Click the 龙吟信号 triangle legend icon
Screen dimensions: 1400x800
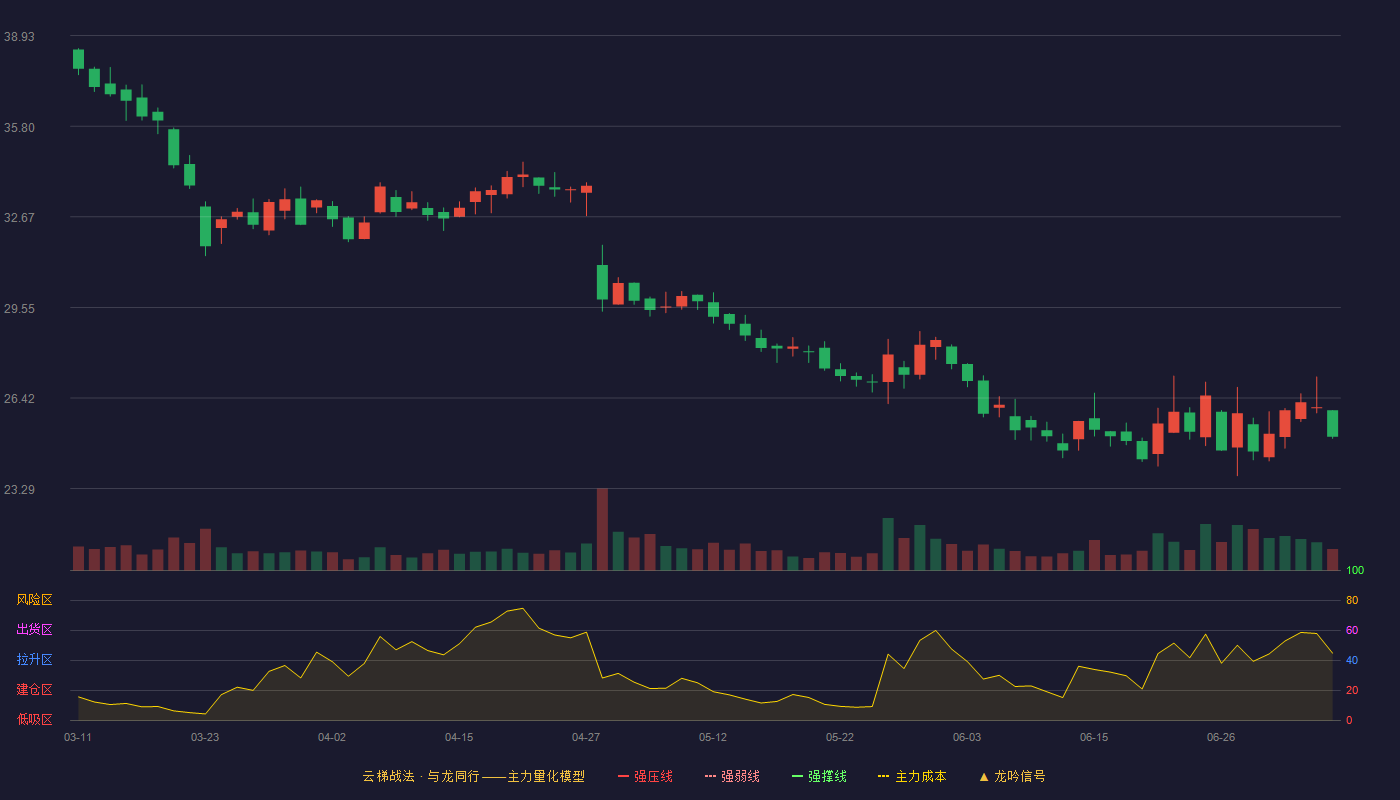pos(984,776)
